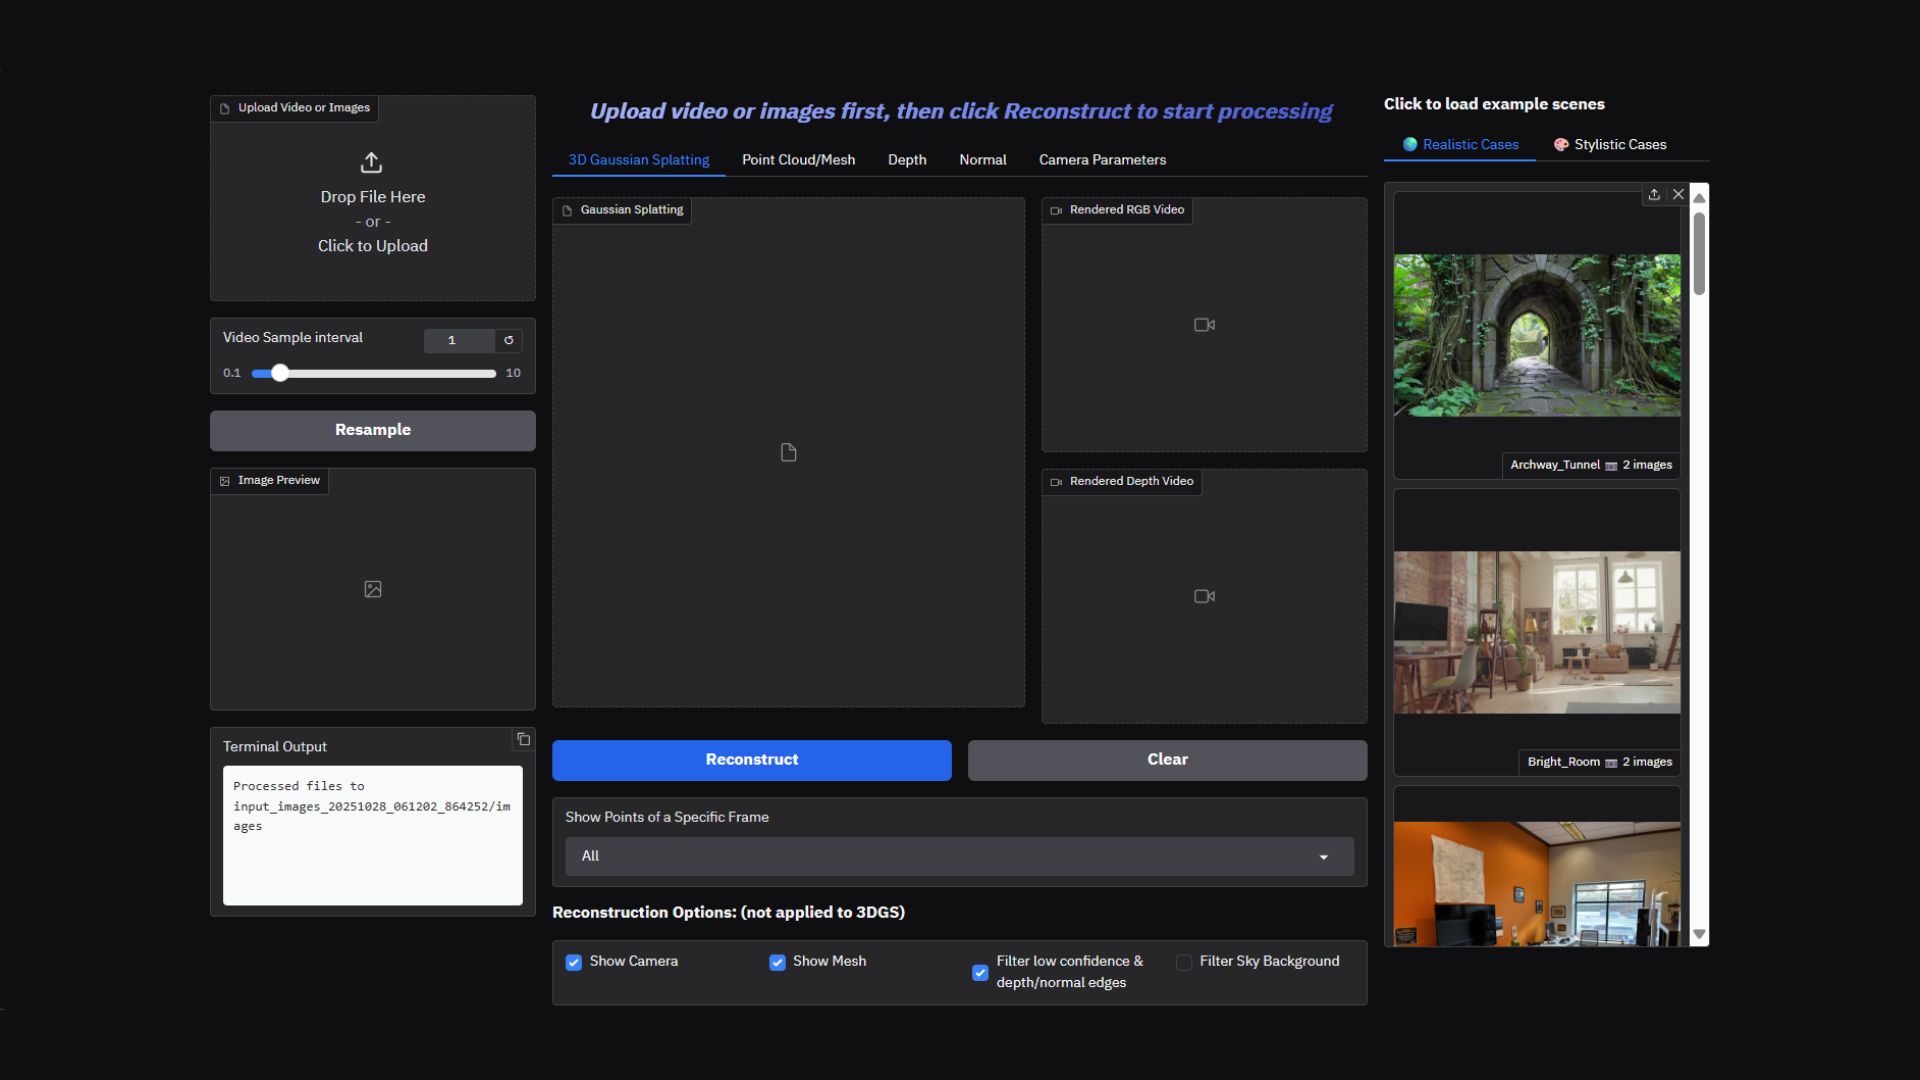Open the Show Points of Specific Frame dropdown
The height and width of the screenshot is (1080, 1920).
pos(958,857)
